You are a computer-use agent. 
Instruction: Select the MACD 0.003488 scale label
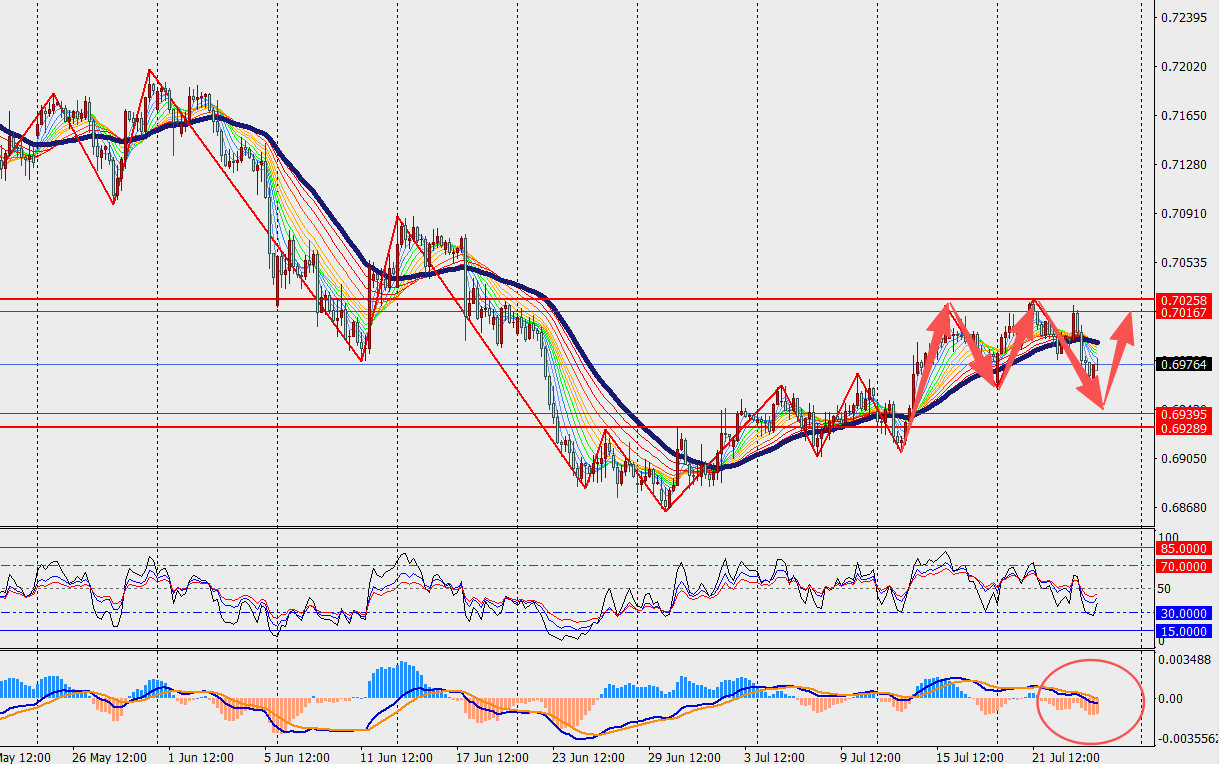[x=1186, y=660]
